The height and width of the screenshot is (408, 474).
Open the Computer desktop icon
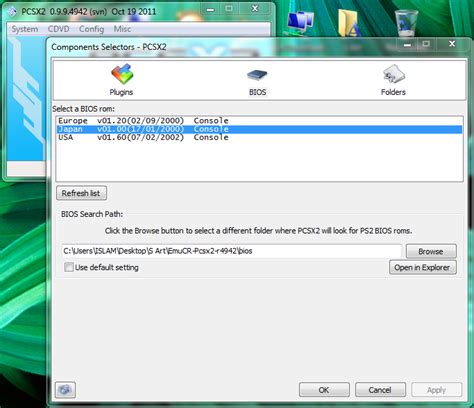[x=300, y=22]
